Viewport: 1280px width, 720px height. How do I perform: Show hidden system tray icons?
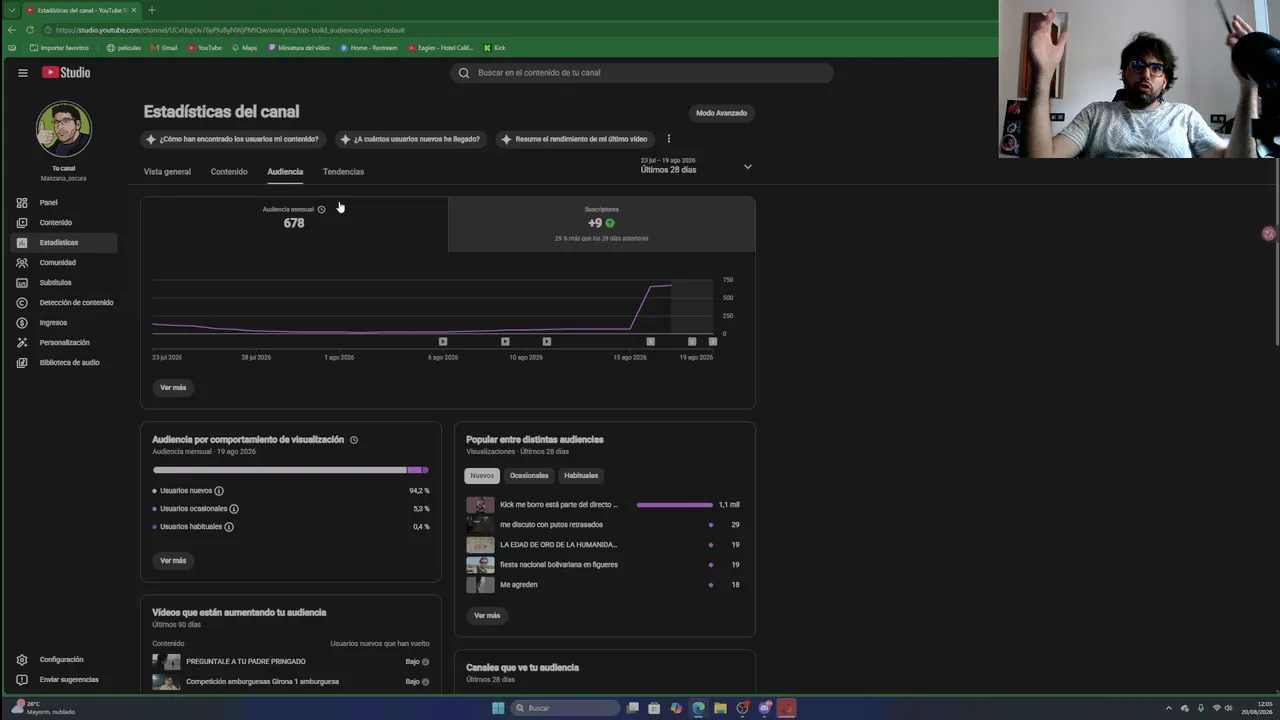point(1169,708)
